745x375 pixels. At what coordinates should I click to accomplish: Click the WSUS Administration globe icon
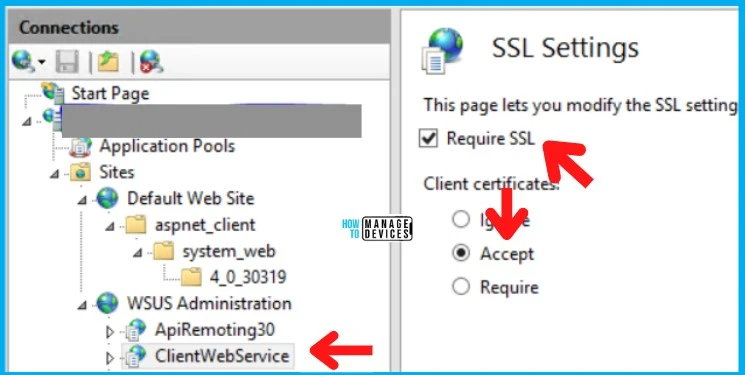click(x=107, y=303)
